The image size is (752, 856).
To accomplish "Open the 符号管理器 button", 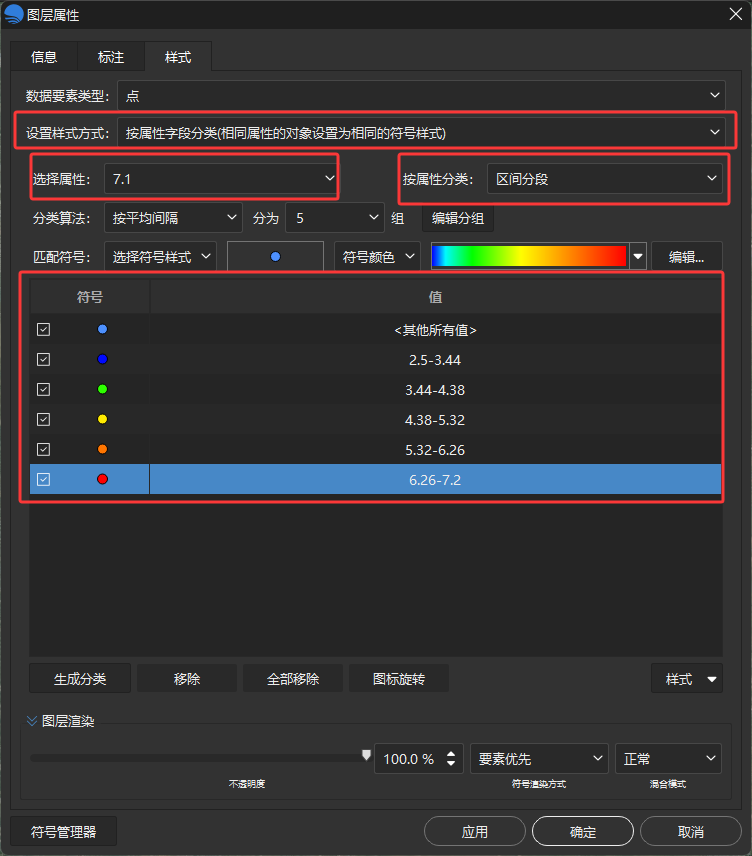I will tap(63, 831).
